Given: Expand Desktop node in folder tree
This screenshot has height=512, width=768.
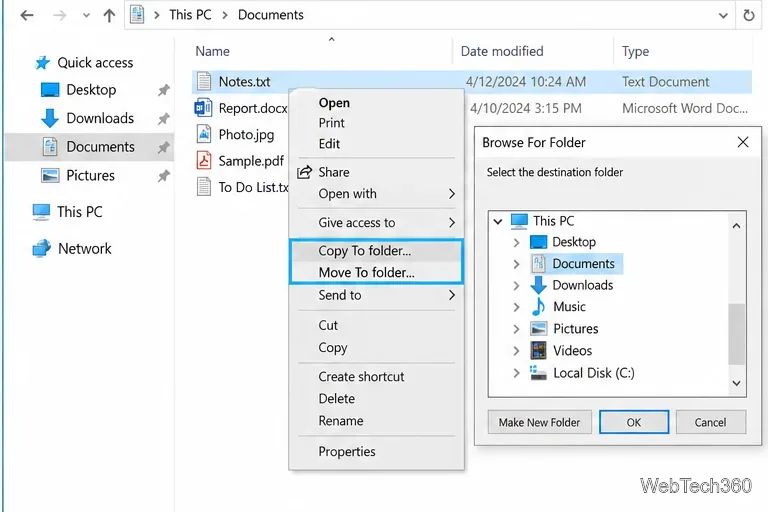Looking at the screenshot, I should [x=516, y=243].
